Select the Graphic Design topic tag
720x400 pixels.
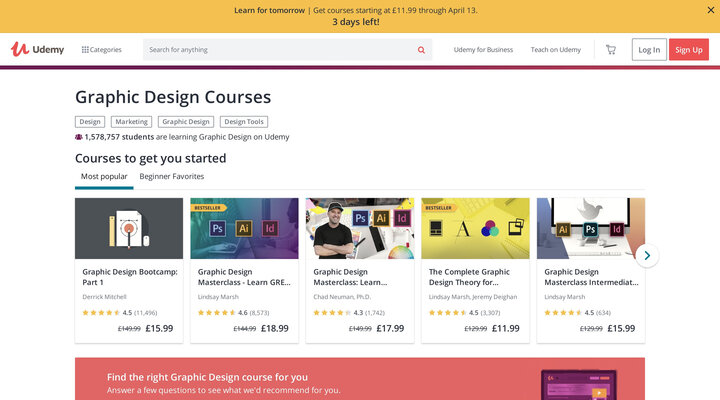[186, 122]
